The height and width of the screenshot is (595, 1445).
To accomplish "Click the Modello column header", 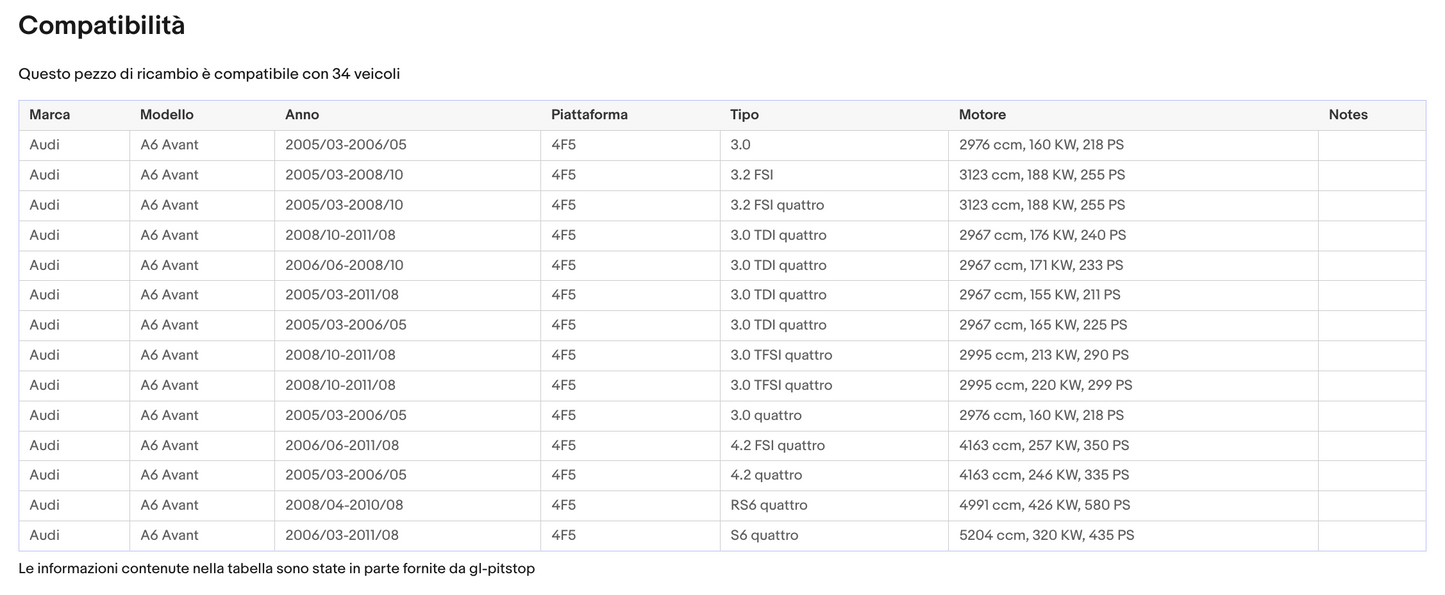I will tap(167, 115).
